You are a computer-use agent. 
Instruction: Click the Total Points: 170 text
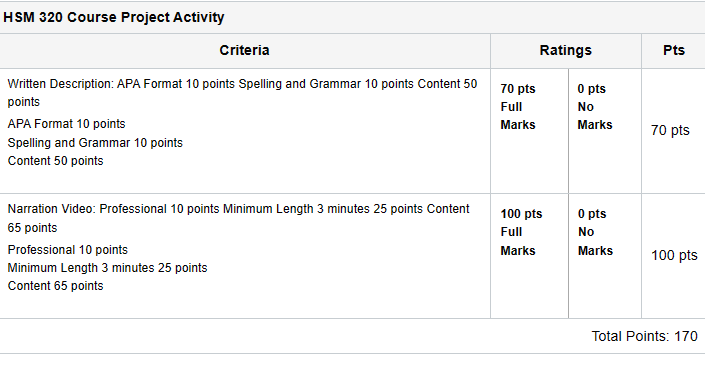[644, 336]
